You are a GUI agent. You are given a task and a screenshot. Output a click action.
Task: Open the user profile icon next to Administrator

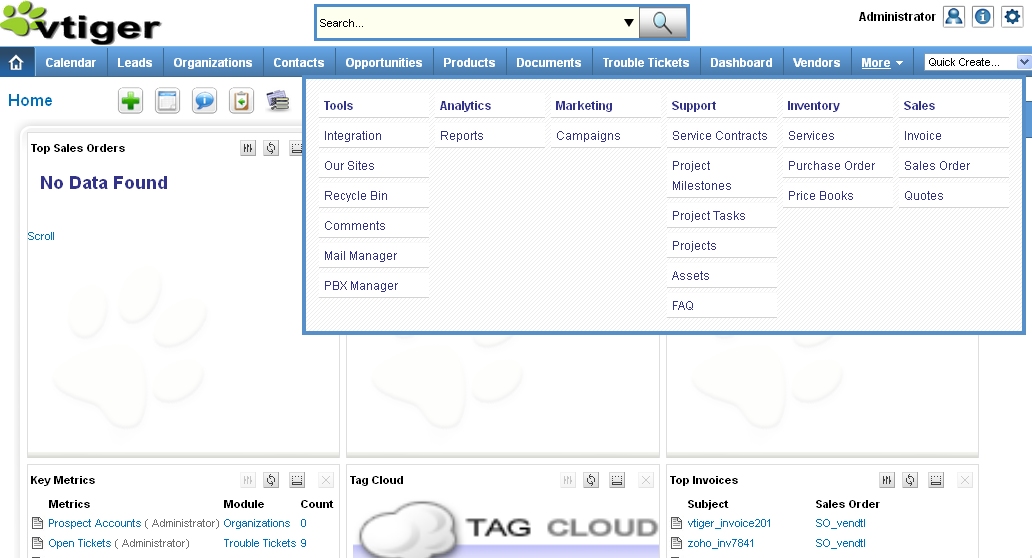click(x=954, y=17)
